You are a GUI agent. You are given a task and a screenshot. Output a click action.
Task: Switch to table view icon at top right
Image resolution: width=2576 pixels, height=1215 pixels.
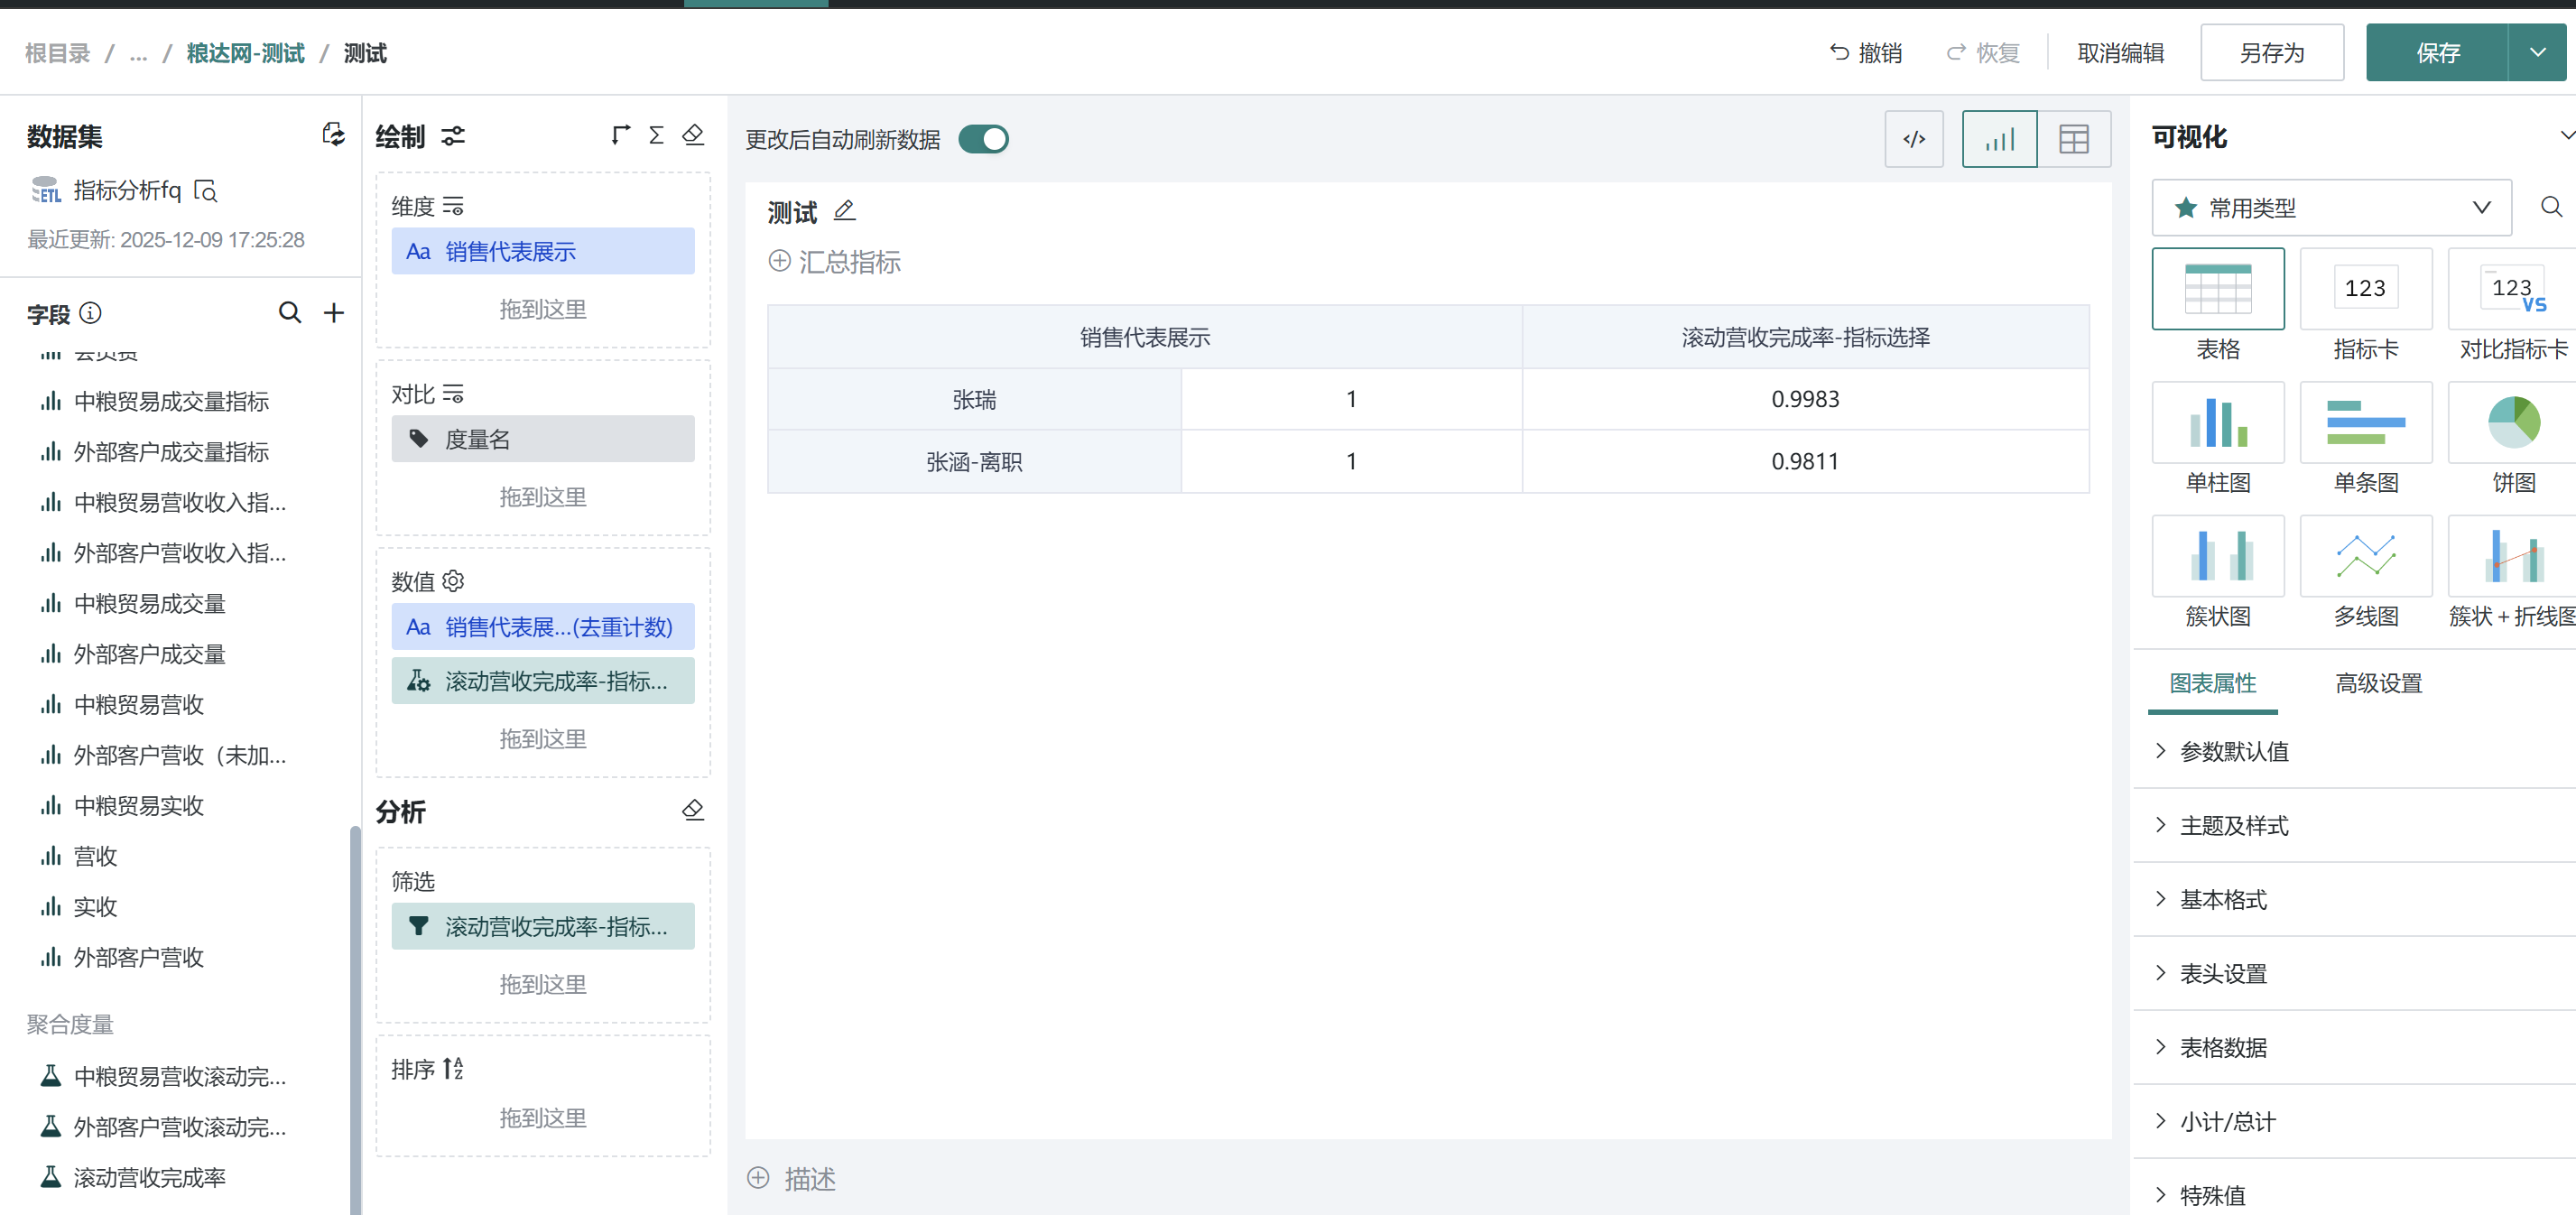pos(2075,139)
